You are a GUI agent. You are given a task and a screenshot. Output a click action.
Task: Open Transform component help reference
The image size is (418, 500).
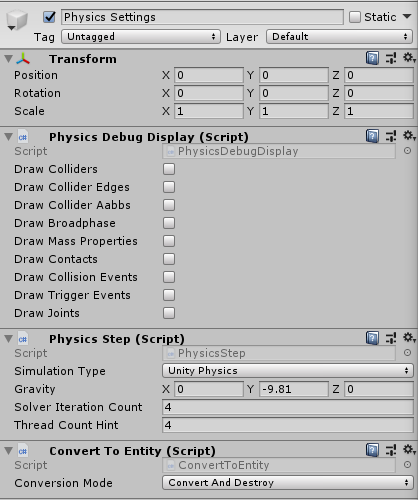[372, 58]
